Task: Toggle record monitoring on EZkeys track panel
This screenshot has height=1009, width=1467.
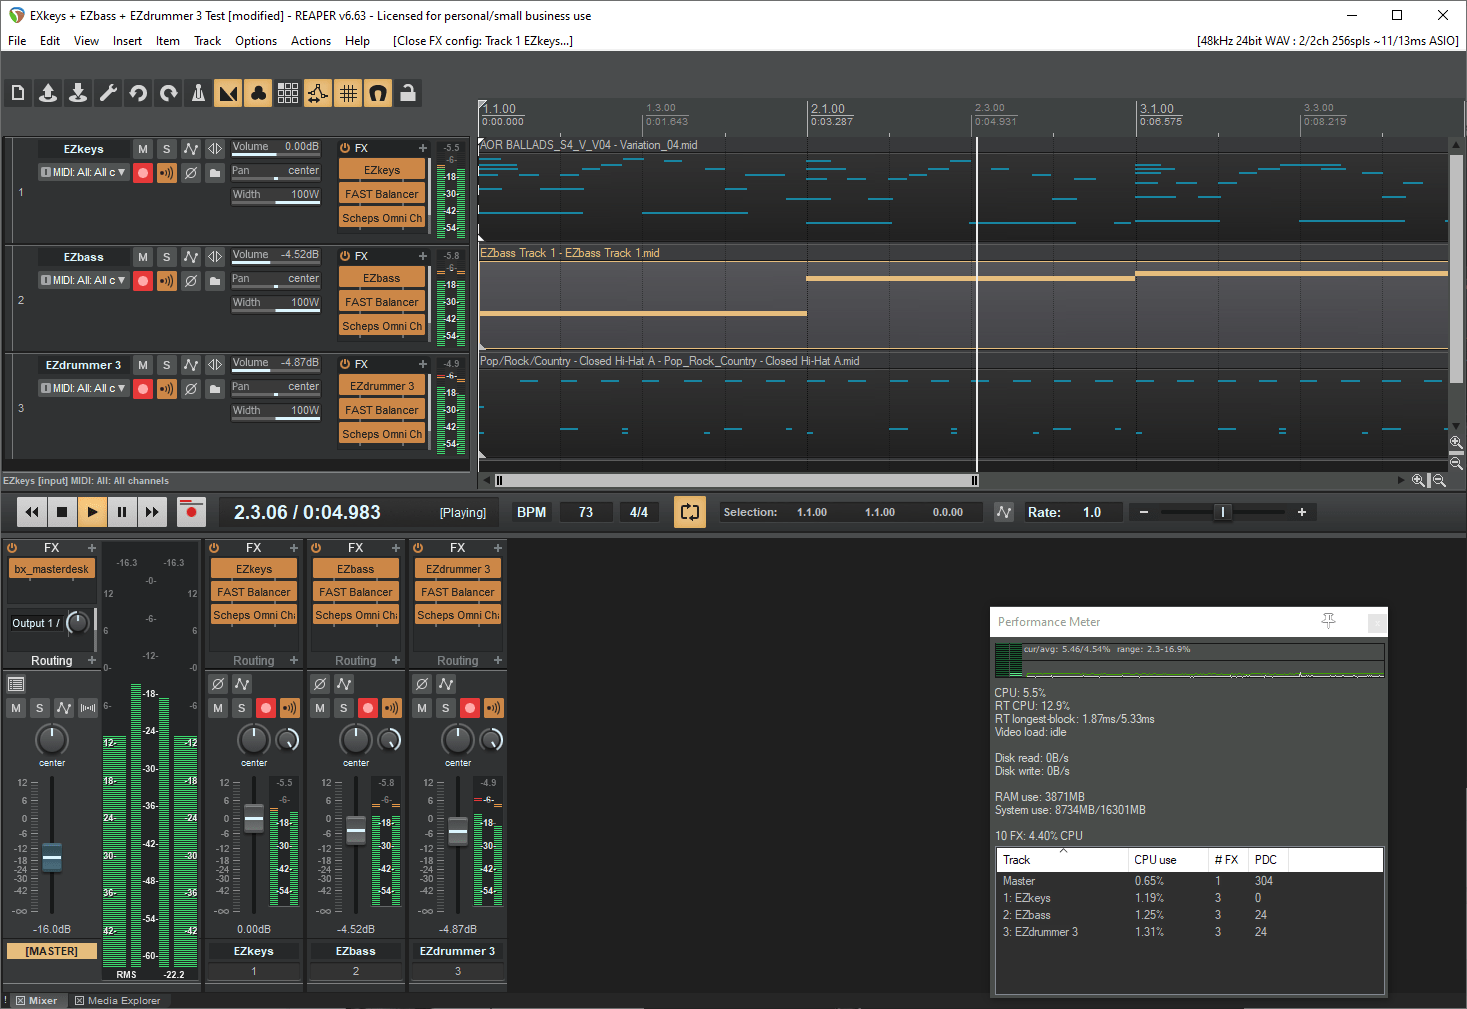Action: tap(167, 173)
